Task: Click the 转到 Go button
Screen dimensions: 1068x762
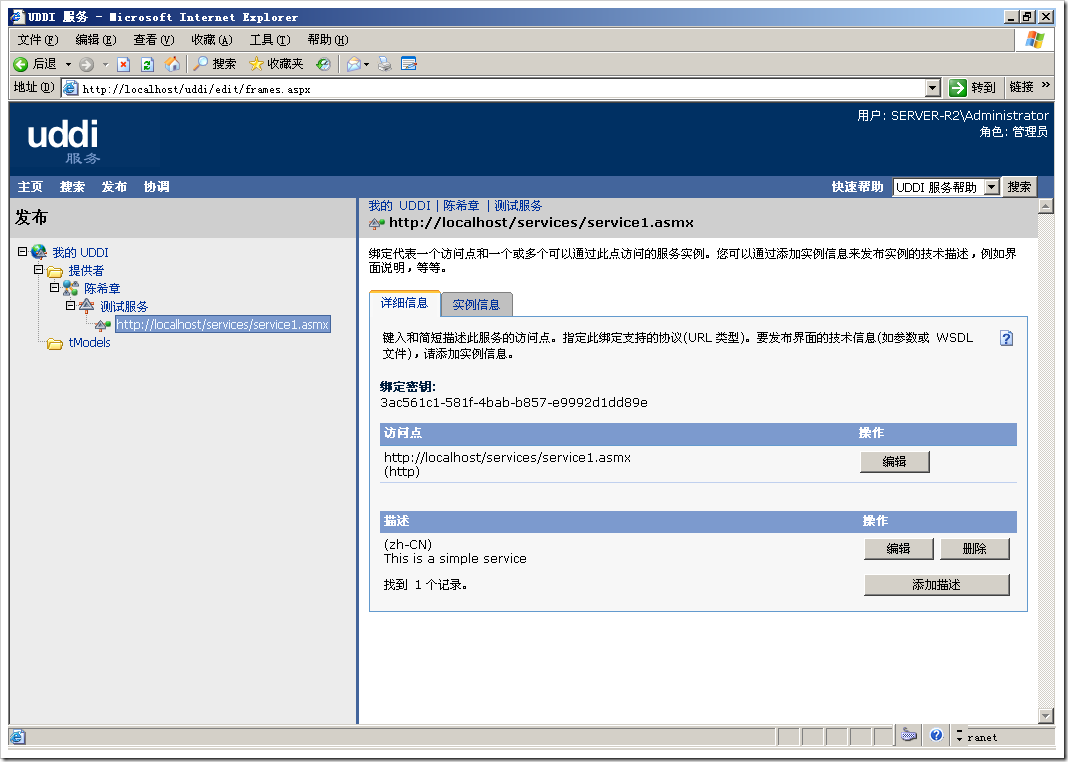Action: coord(973,87)
